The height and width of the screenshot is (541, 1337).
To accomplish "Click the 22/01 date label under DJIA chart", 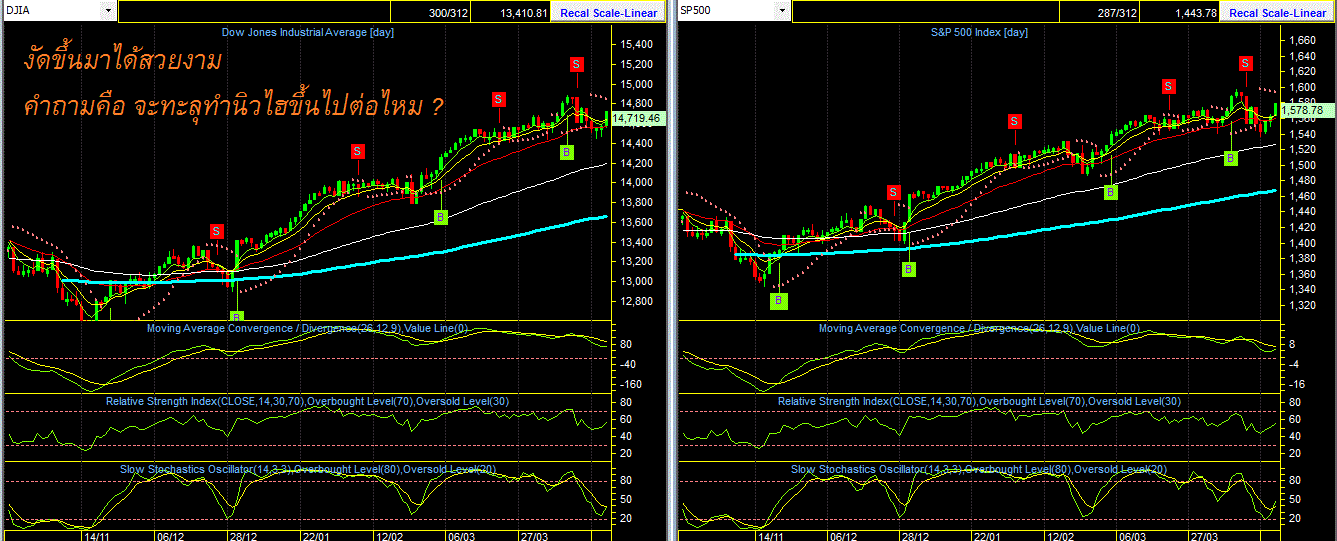I will pos(316,535).
